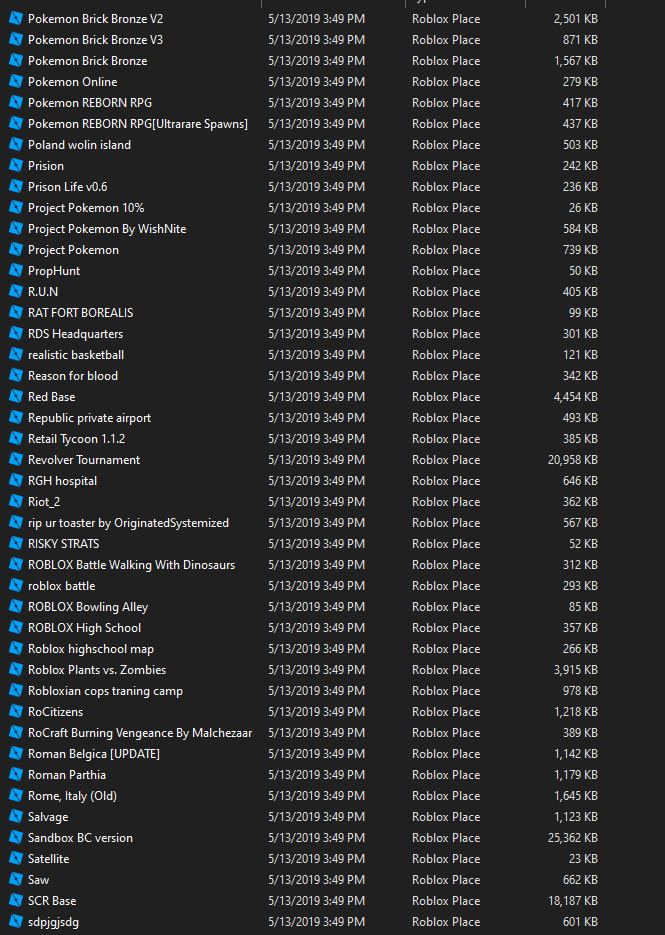
Task: Click the 4,454 KB size value
Action: tap(576, 397)
